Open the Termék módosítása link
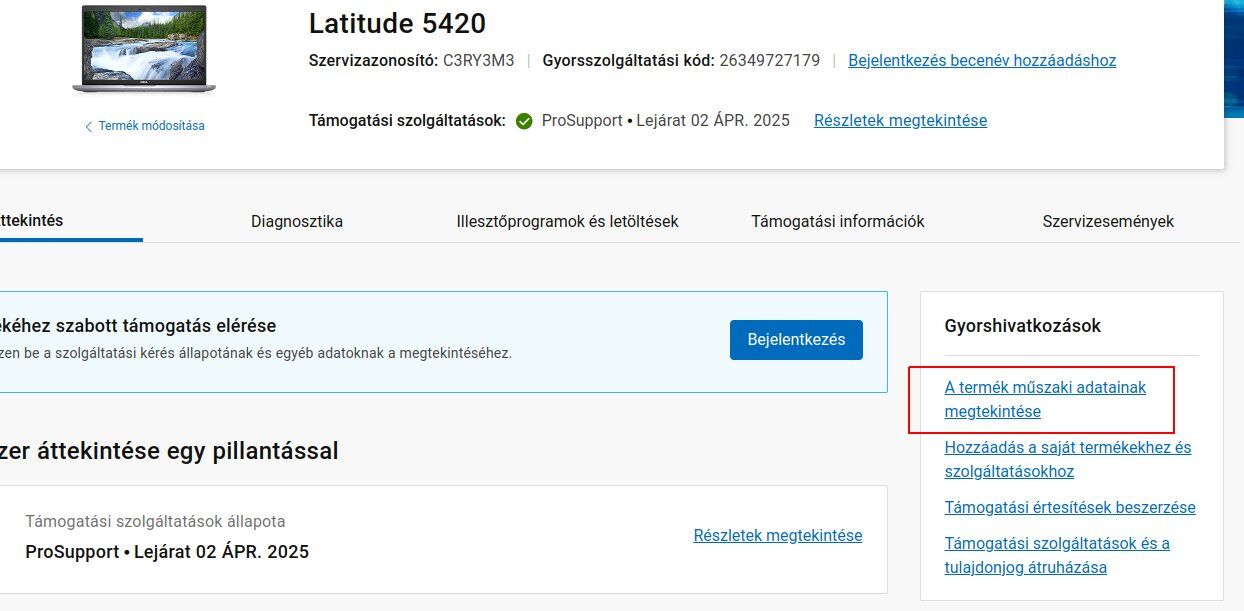 (151, 126)
